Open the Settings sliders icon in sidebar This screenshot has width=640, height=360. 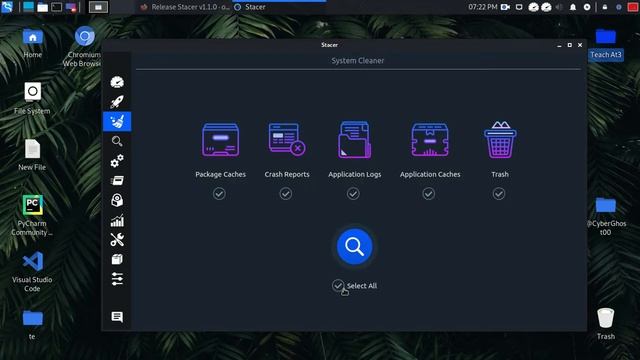point(117,279)
